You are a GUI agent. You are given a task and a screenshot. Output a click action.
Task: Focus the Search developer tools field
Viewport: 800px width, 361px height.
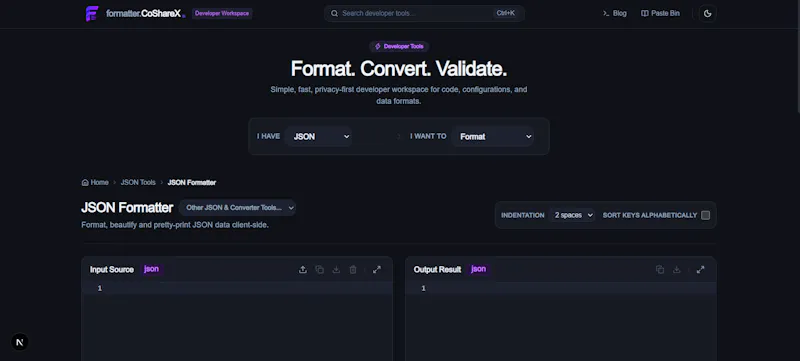pyautogui.click(x=424, y=13)
